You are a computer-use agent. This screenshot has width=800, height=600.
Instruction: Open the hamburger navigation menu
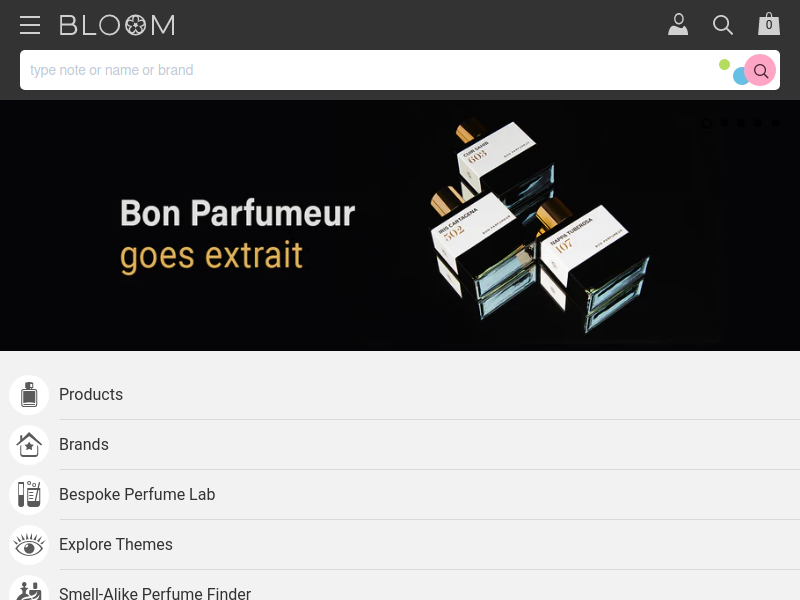30,25
